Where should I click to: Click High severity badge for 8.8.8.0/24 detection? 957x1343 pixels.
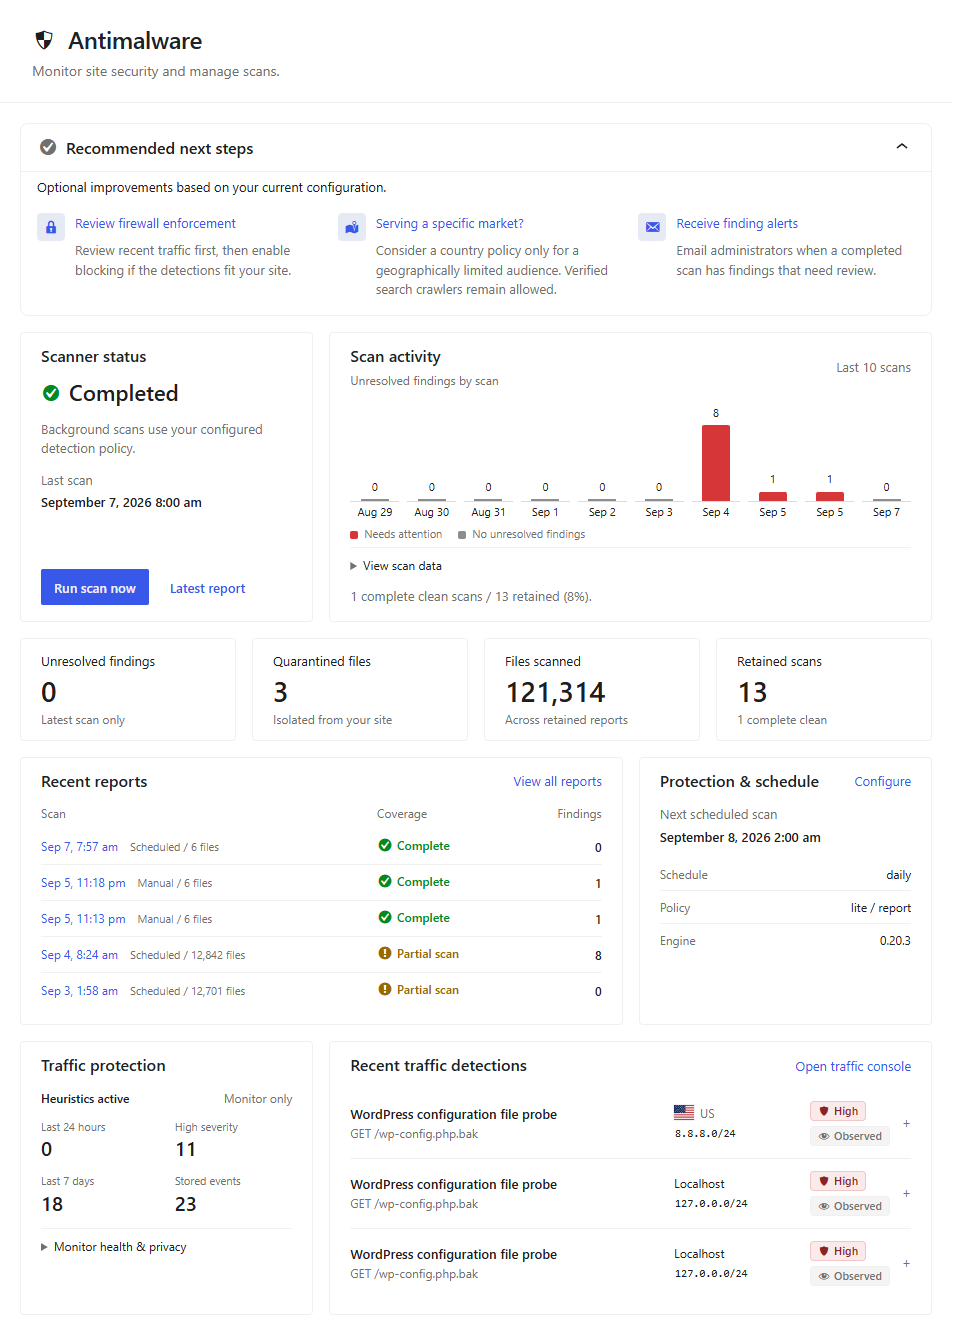838,1111
